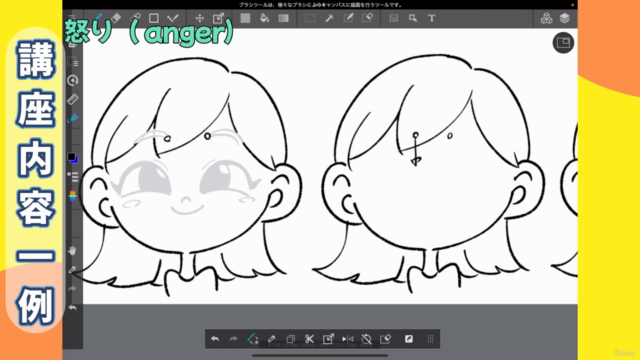The image size is (640, 360).
Task: Select the Hand pan tool
Action: click(73, 251)
